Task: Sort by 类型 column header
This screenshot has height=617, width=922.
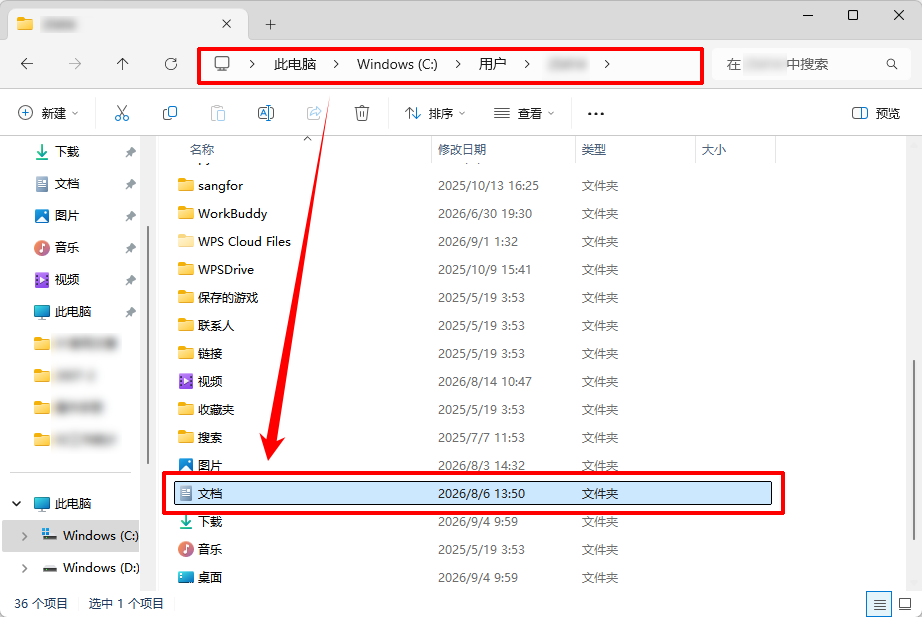Action: [593, 150]
